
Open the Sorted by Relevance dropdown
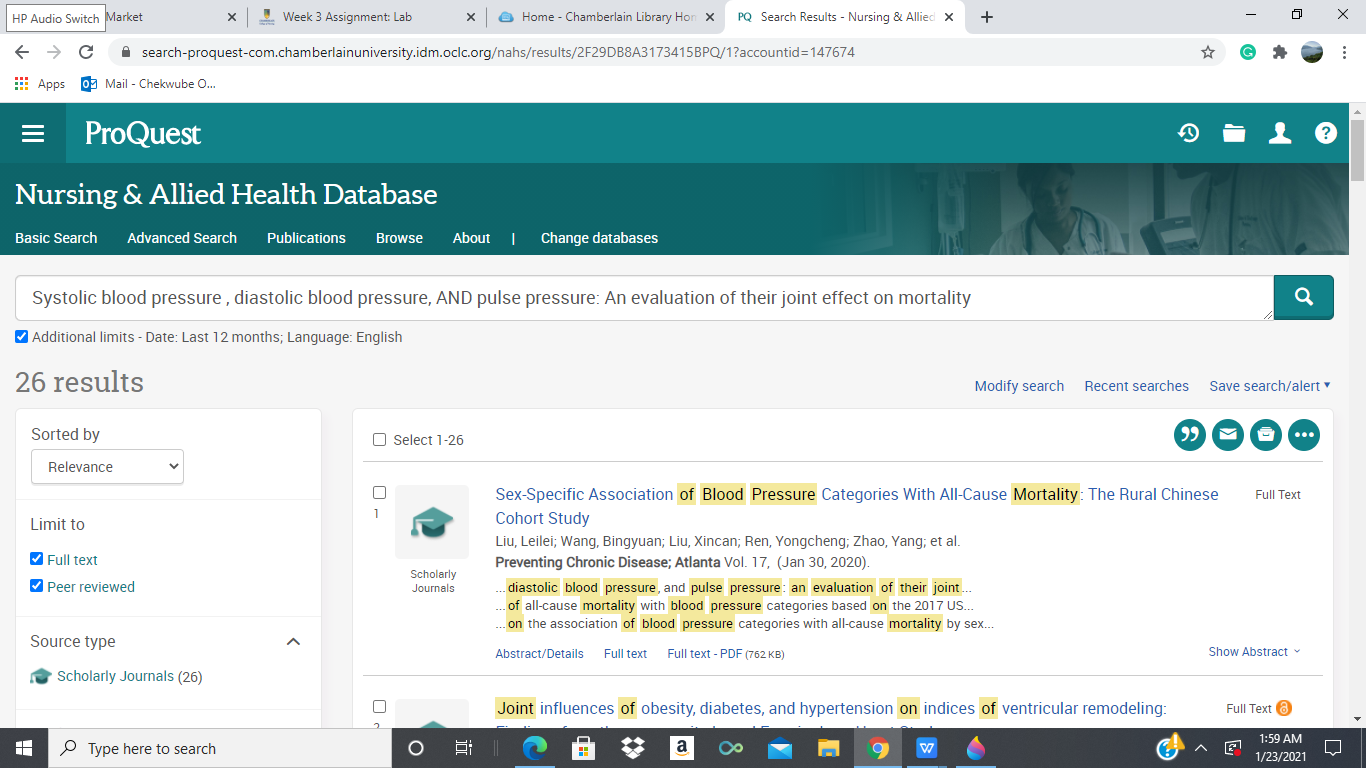pos(107,467)
